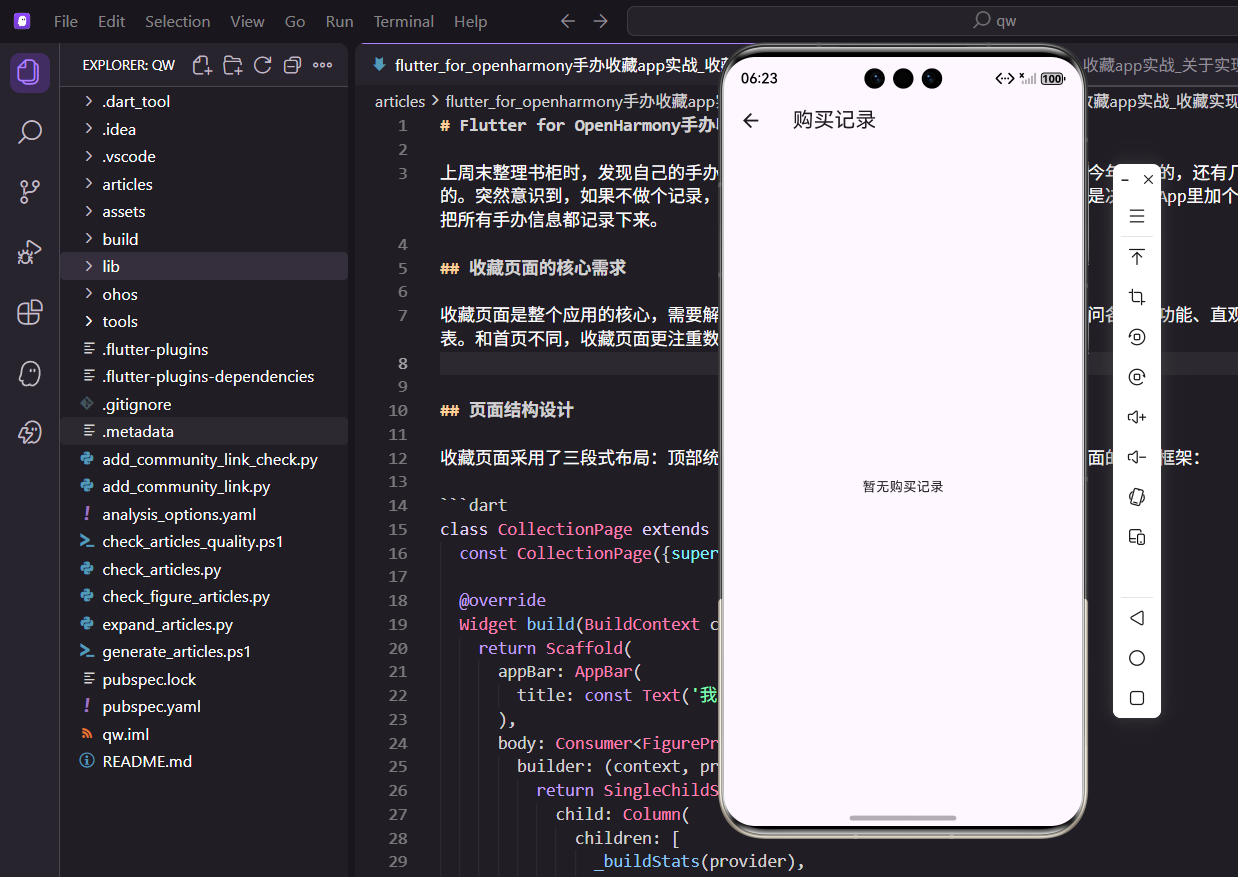
Task: Expand the articles folder
Action: point(204,184)
